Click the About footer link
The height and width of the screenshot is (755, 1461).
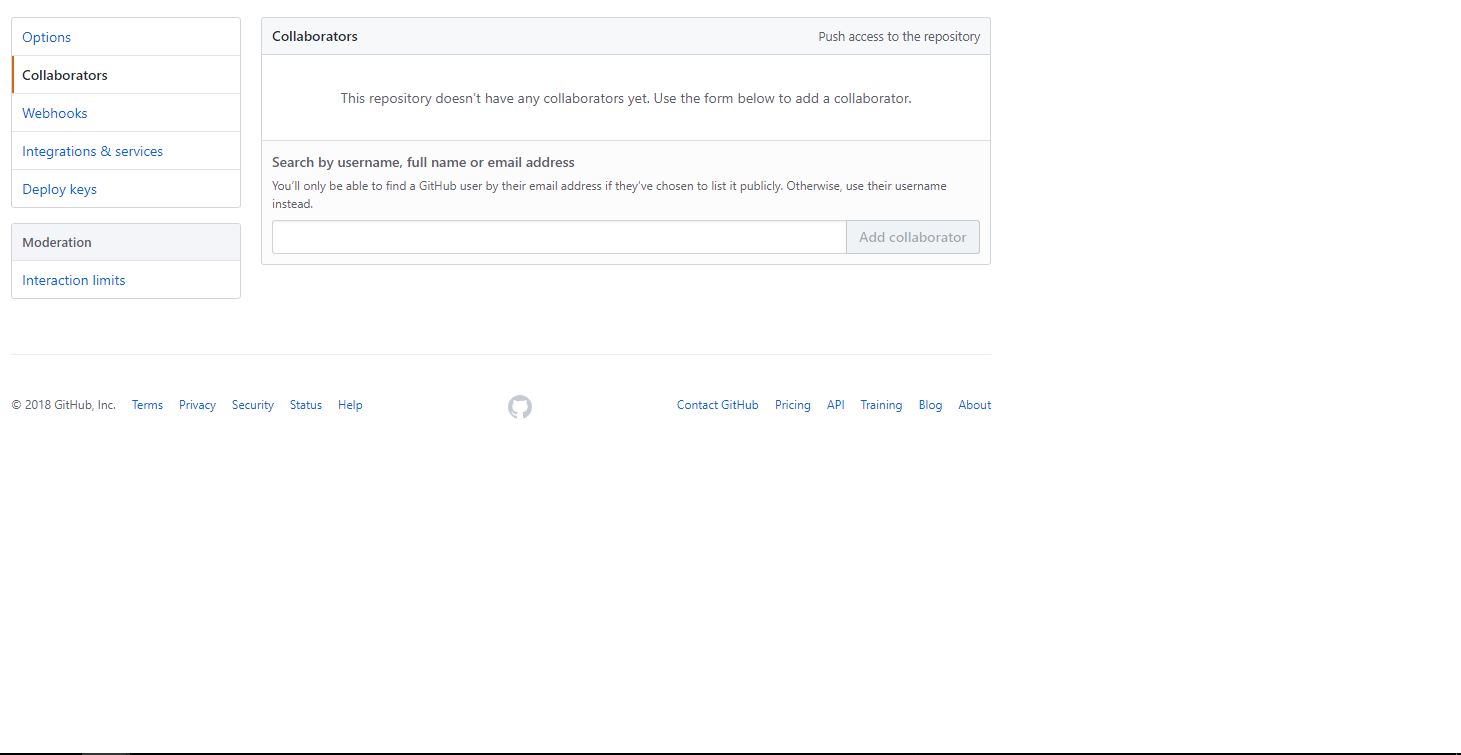(x=974, y=405)
